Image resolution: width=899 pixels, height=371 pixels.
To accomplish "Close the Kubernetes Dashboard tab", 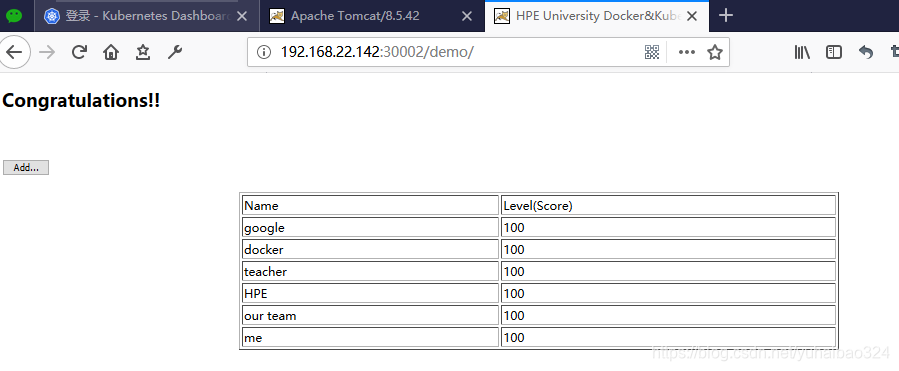I will pyautogui.click(x=242, y=16).
